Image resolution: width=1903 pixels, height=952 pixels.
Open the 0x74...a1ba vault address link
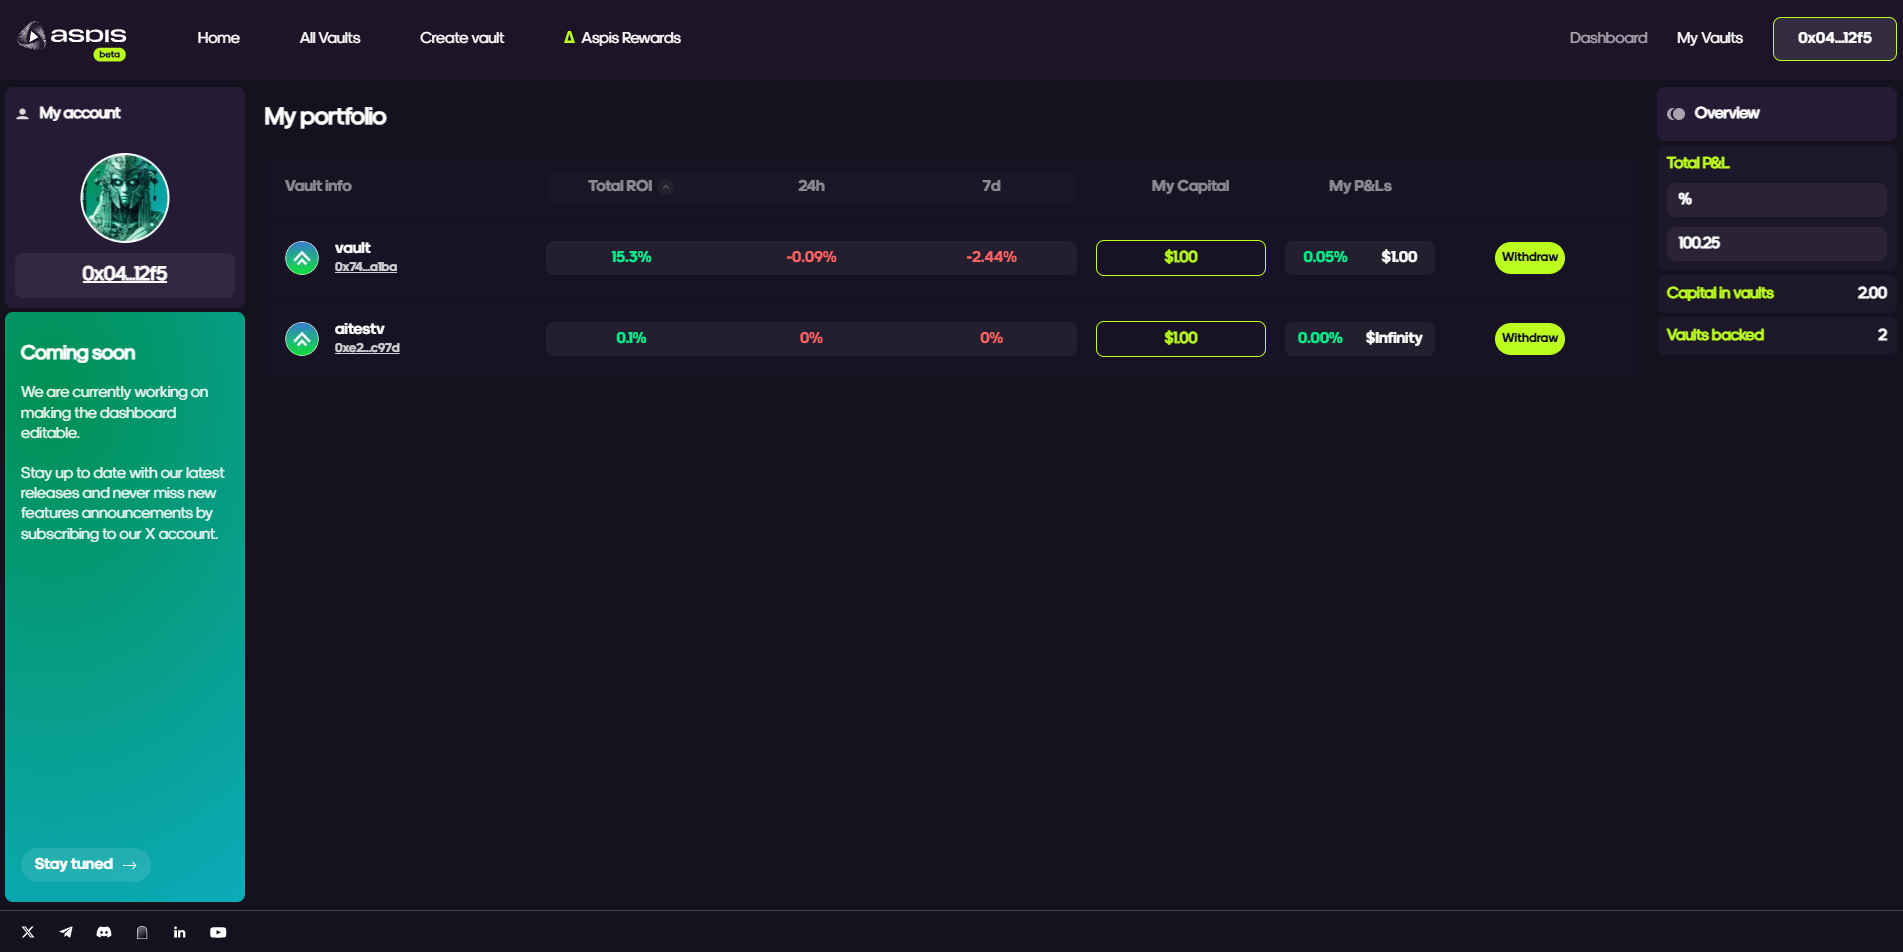tap(366, 267)
